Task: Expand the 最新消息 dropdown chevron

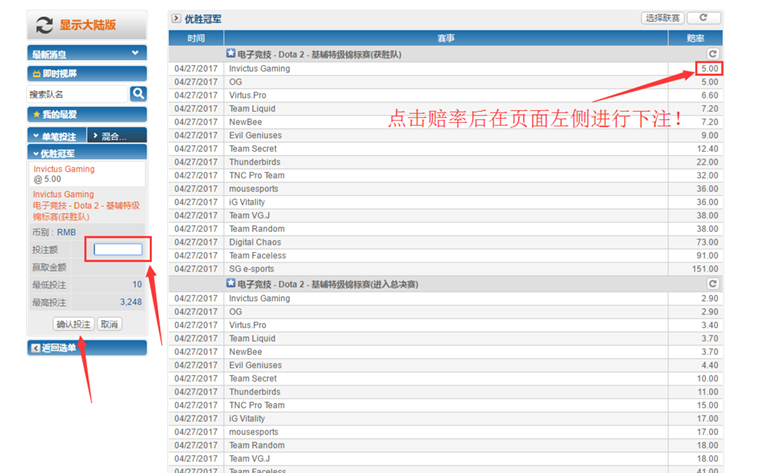Action: pos(135,53)
